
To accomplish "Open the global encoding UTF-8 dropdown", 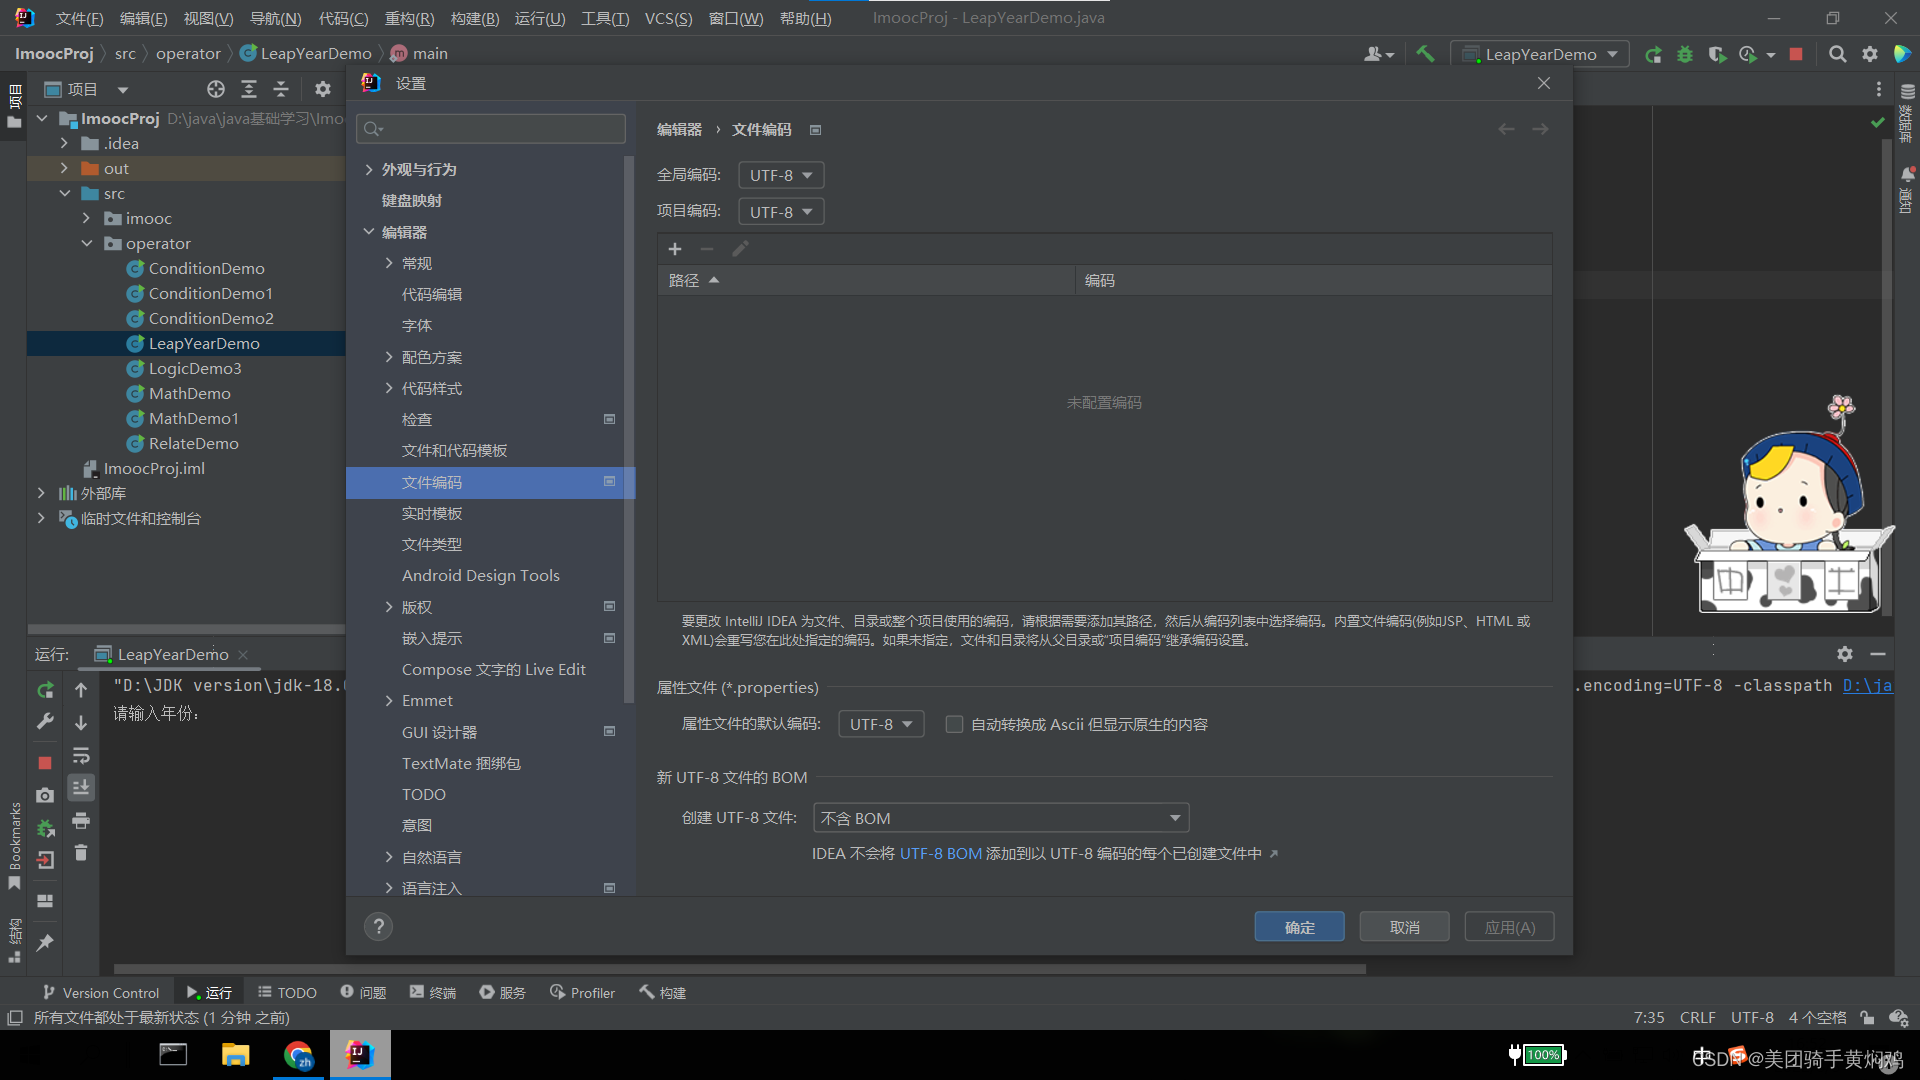I will tap(781, 175).
